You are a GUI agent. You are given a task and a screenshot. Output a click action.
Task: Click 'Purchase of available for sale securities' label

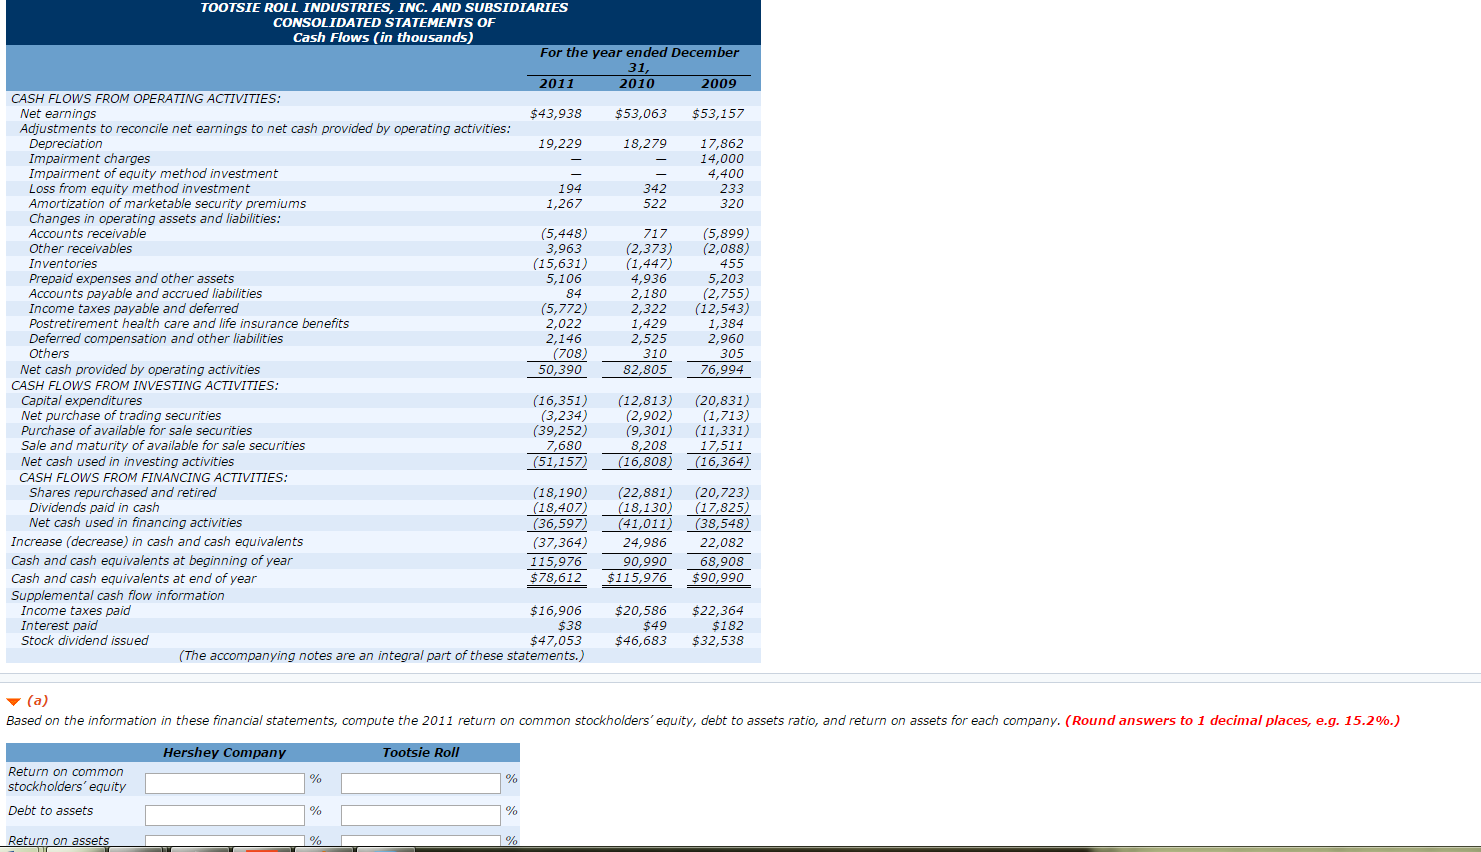(x=136, y=430)
